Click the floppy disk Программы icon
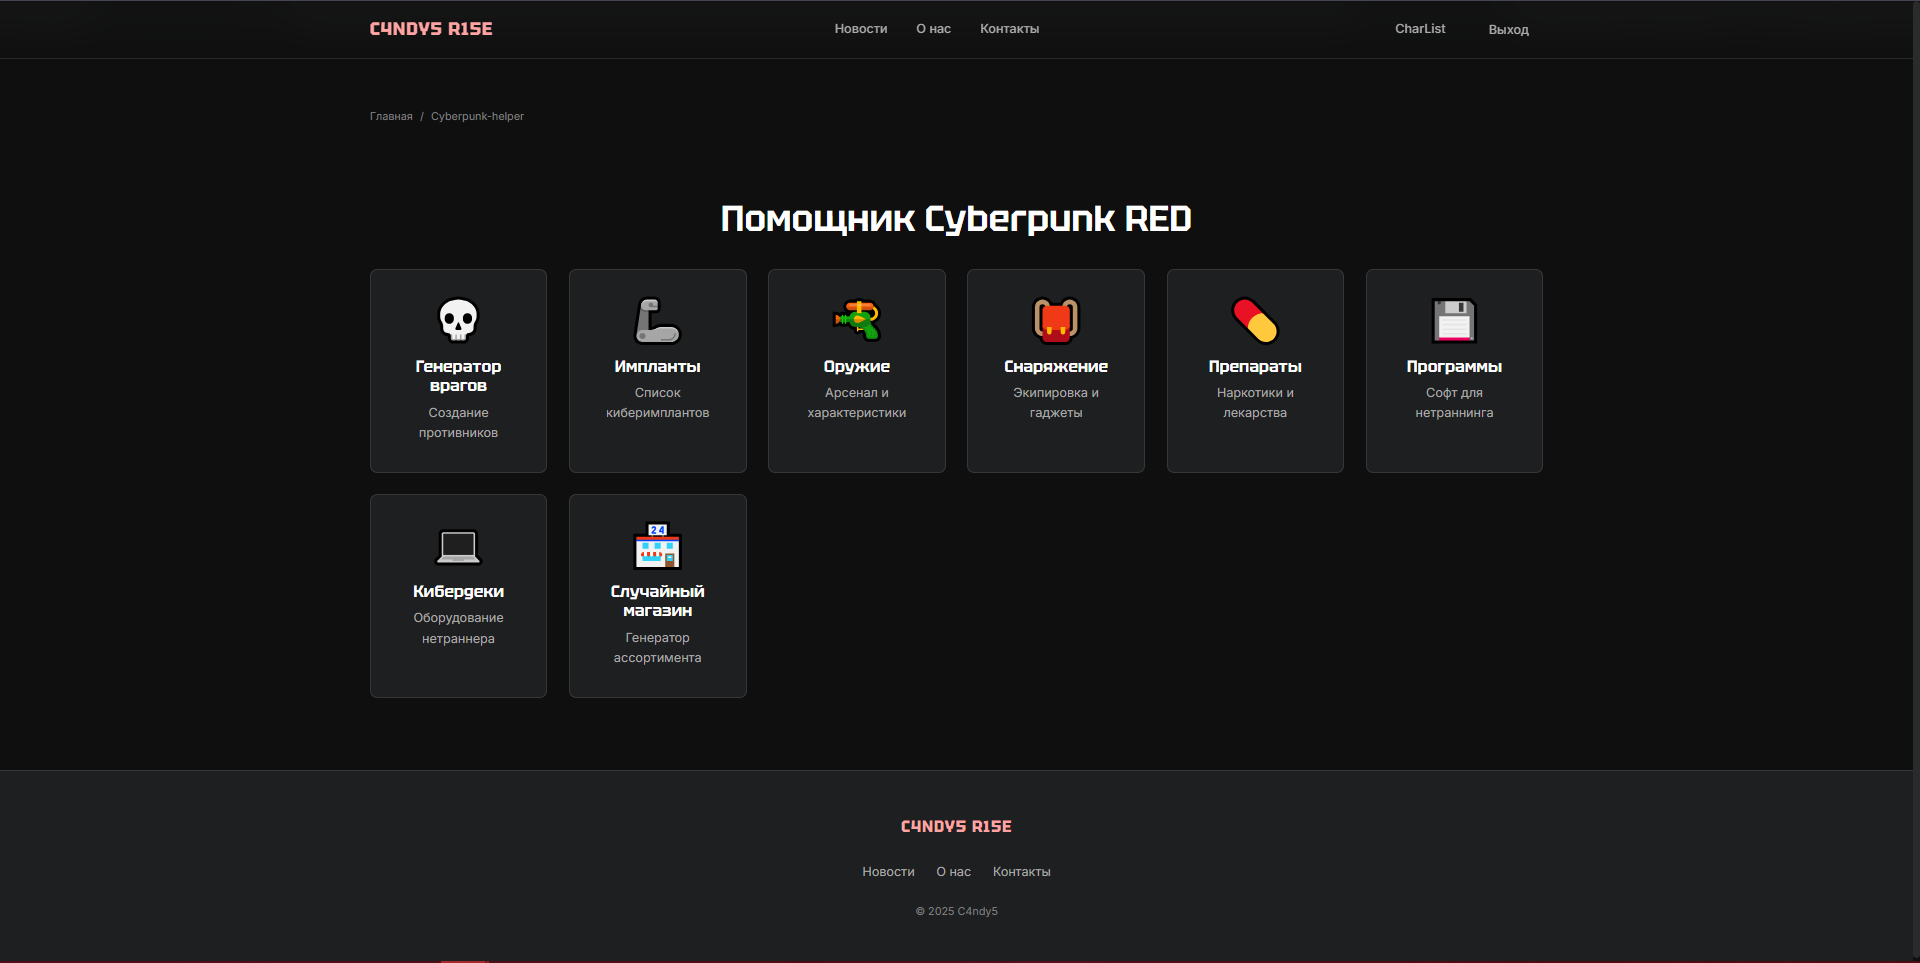Viewport: 1920px width, 963px height. tap(1454, 320)
